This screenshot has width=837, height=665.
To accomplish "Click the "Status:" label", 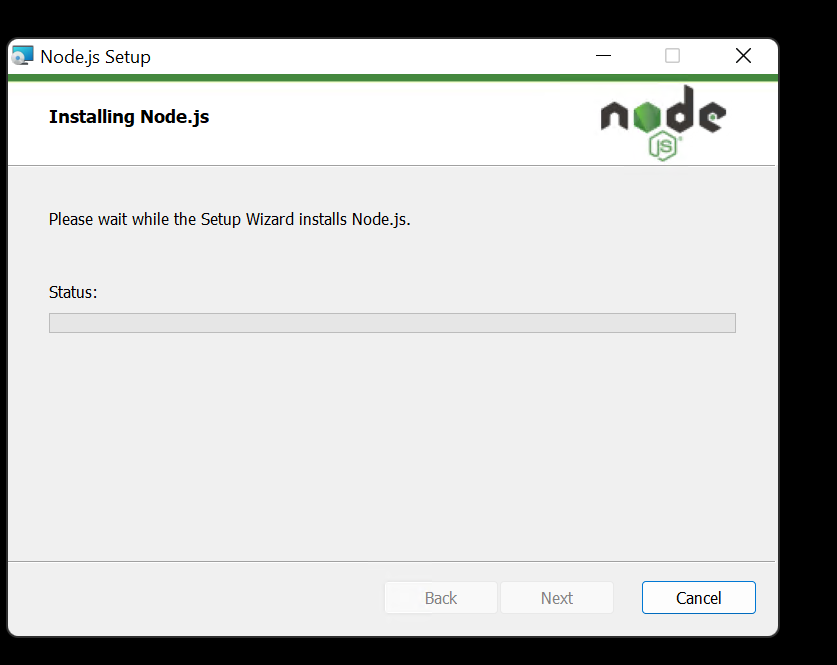I will pyautogui.click(x=73, y=292).
